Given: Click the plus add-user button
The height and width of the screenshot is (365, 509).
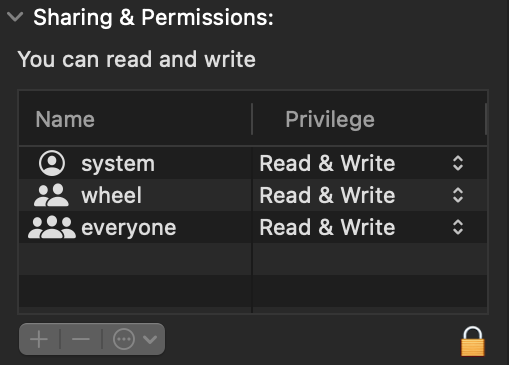Looking at the screenshot, I should [39, 339].
